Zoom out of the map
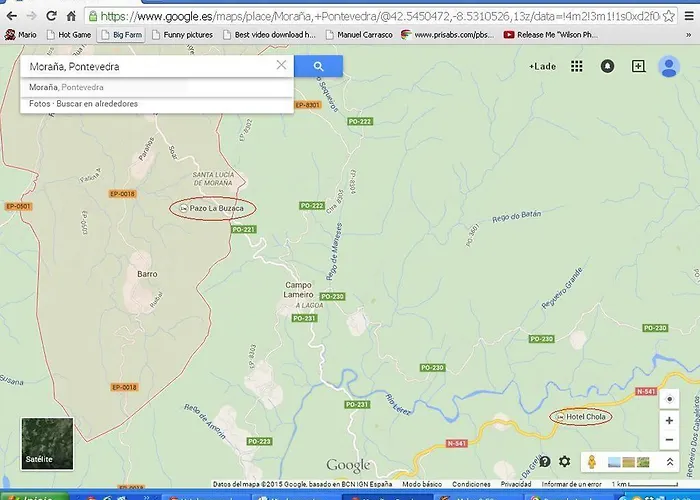 coord(669,441)
